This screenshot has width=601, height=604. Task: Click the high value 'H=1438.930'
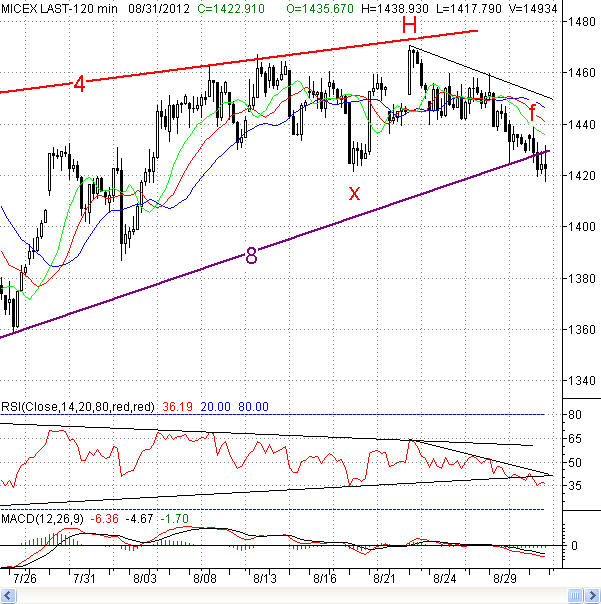click(x=395, y=8)
